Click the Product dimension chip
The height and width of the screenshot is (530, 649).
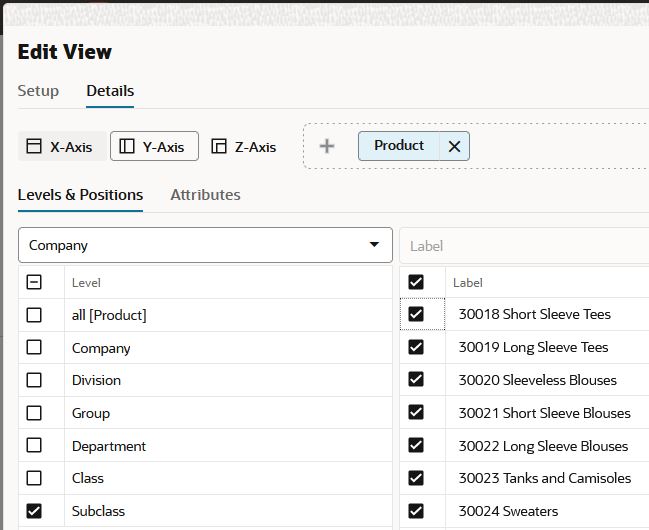click(399, 146)
